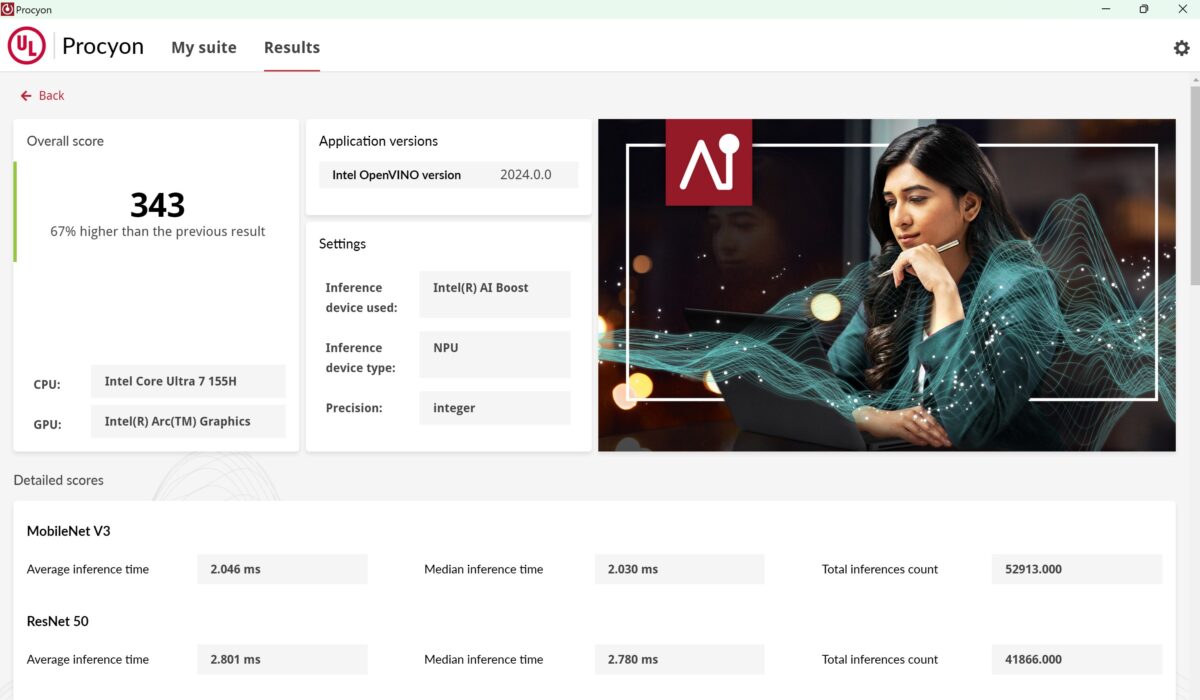Image resolution: width=1200 pixels, height=700 pixels.
Task: Click the Settings panel heading
Action: (x=343, y=244)
